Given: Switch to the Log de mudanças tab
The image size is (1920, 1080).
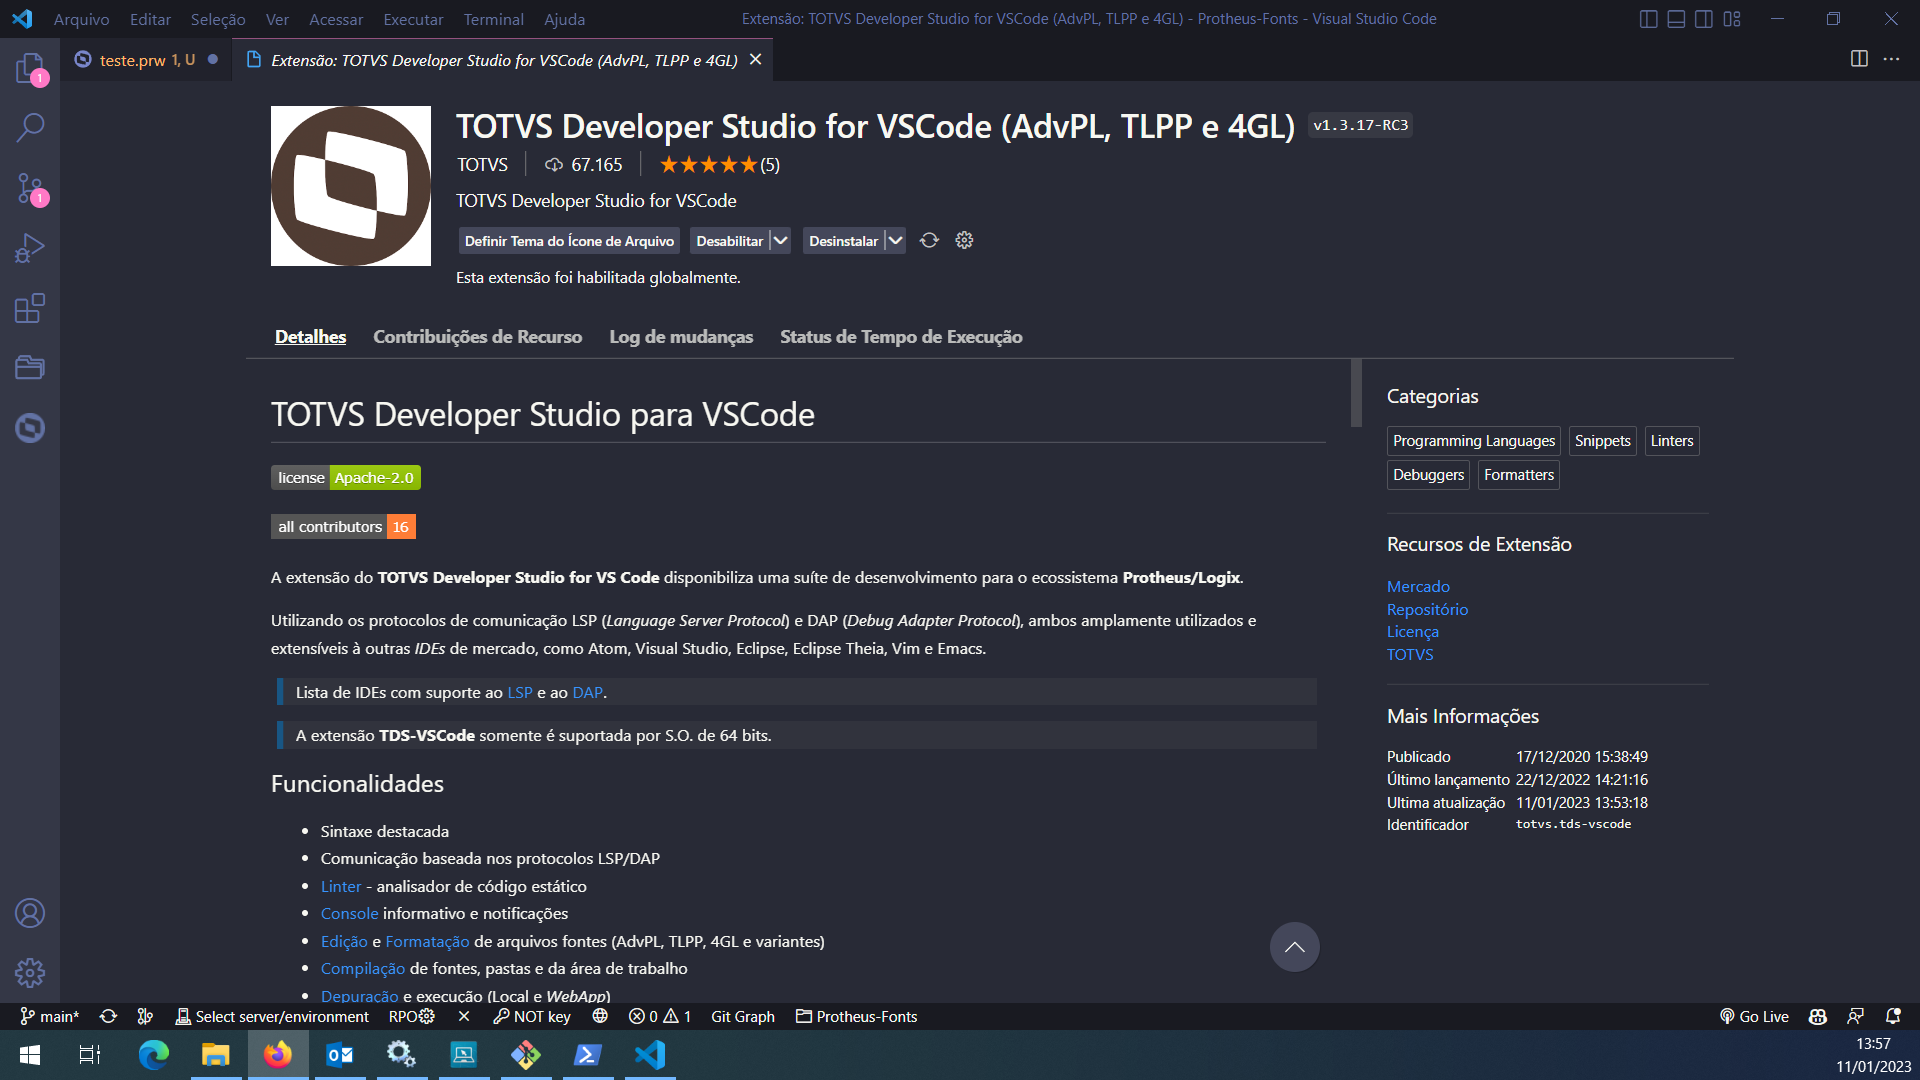Looking at the screenshot, I should (x=681, y=337).
